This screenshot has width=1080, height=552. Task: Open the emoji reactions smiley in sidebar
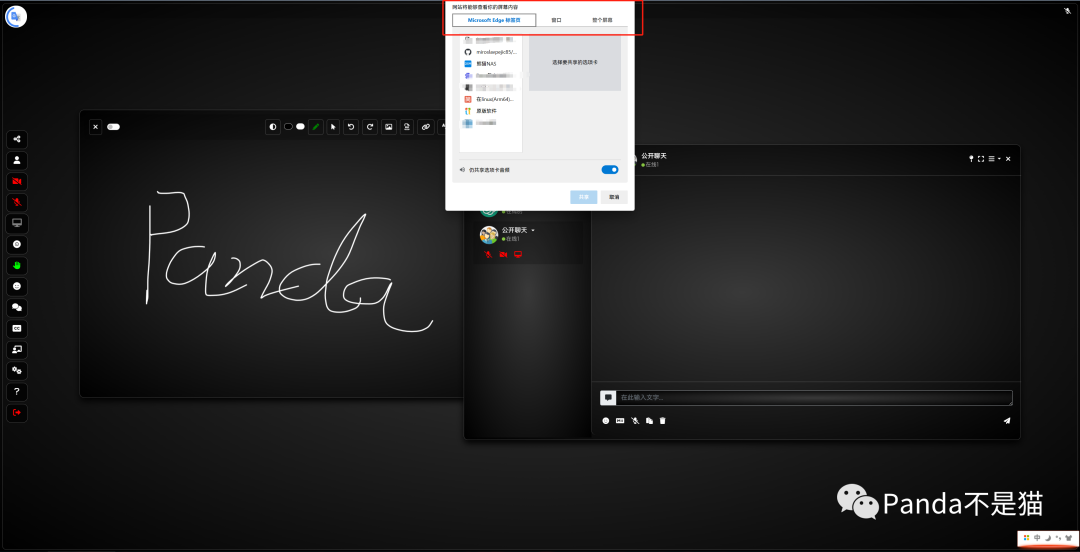(17, 287)
